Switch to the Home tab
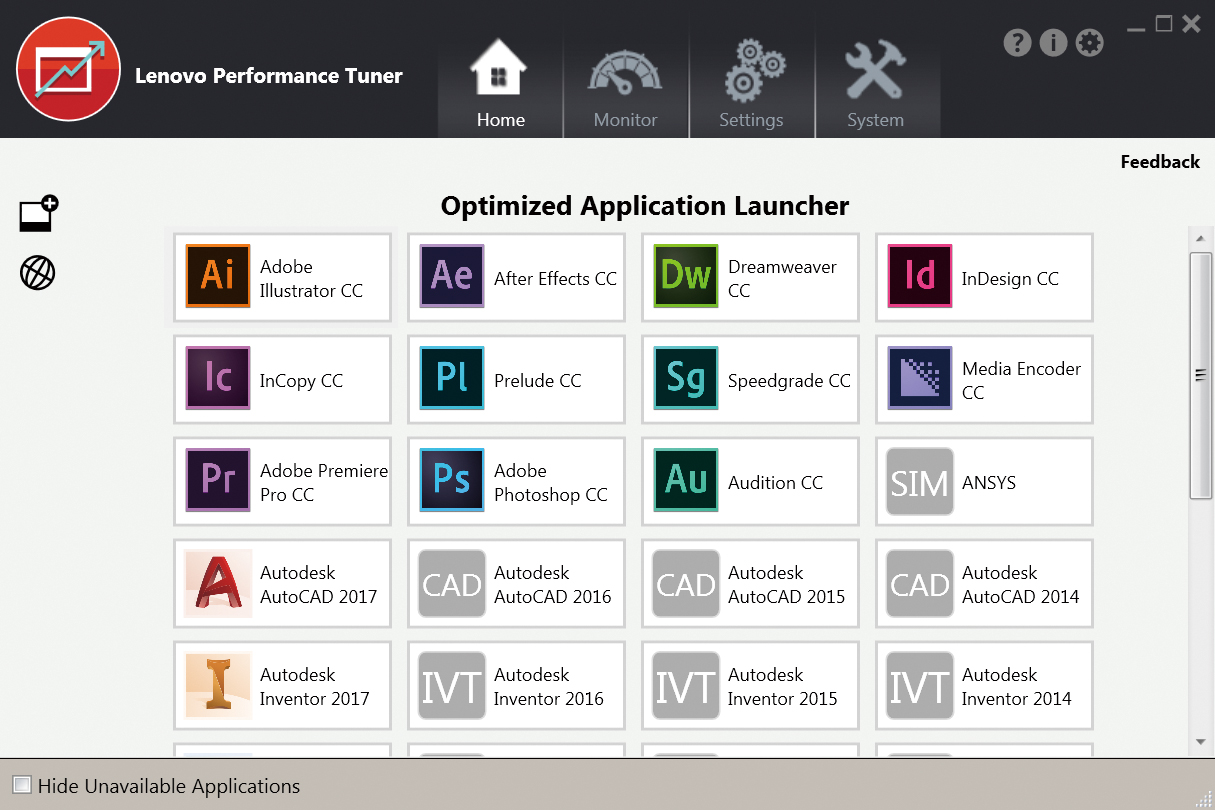Viewport: 1215px width, 810px height. click(x=501, y=84)
